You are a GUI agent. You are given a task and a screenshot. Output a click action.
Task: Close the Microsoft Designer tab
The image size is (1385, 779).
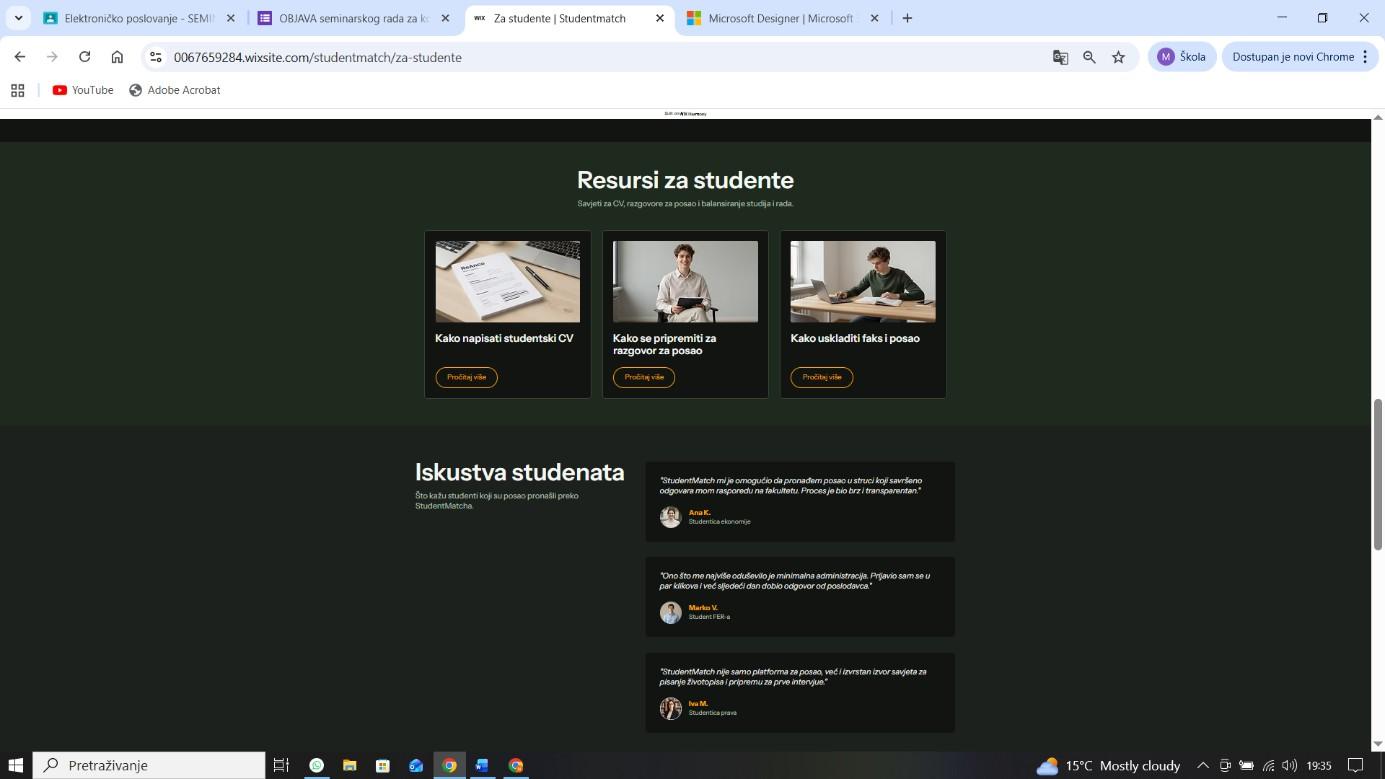click(x=874, y=18)
